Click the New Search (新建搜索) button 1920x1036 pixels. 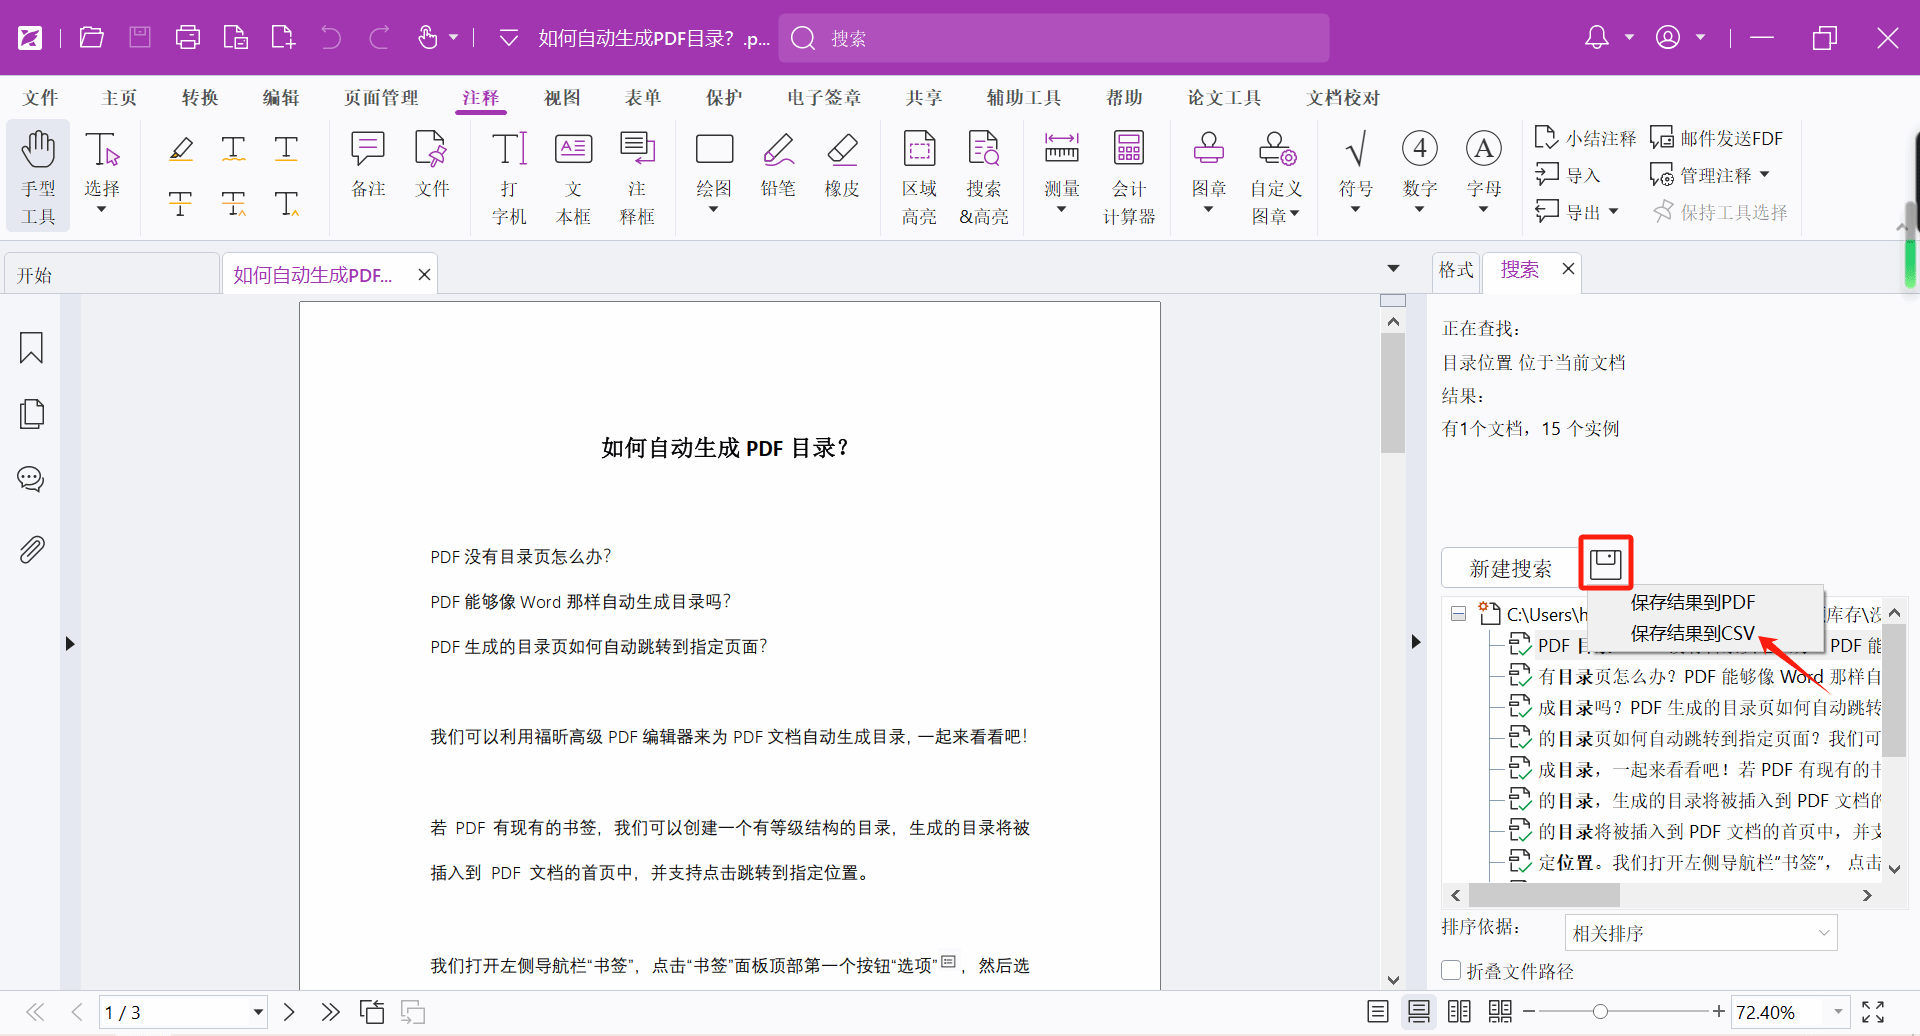[1510, 568]
